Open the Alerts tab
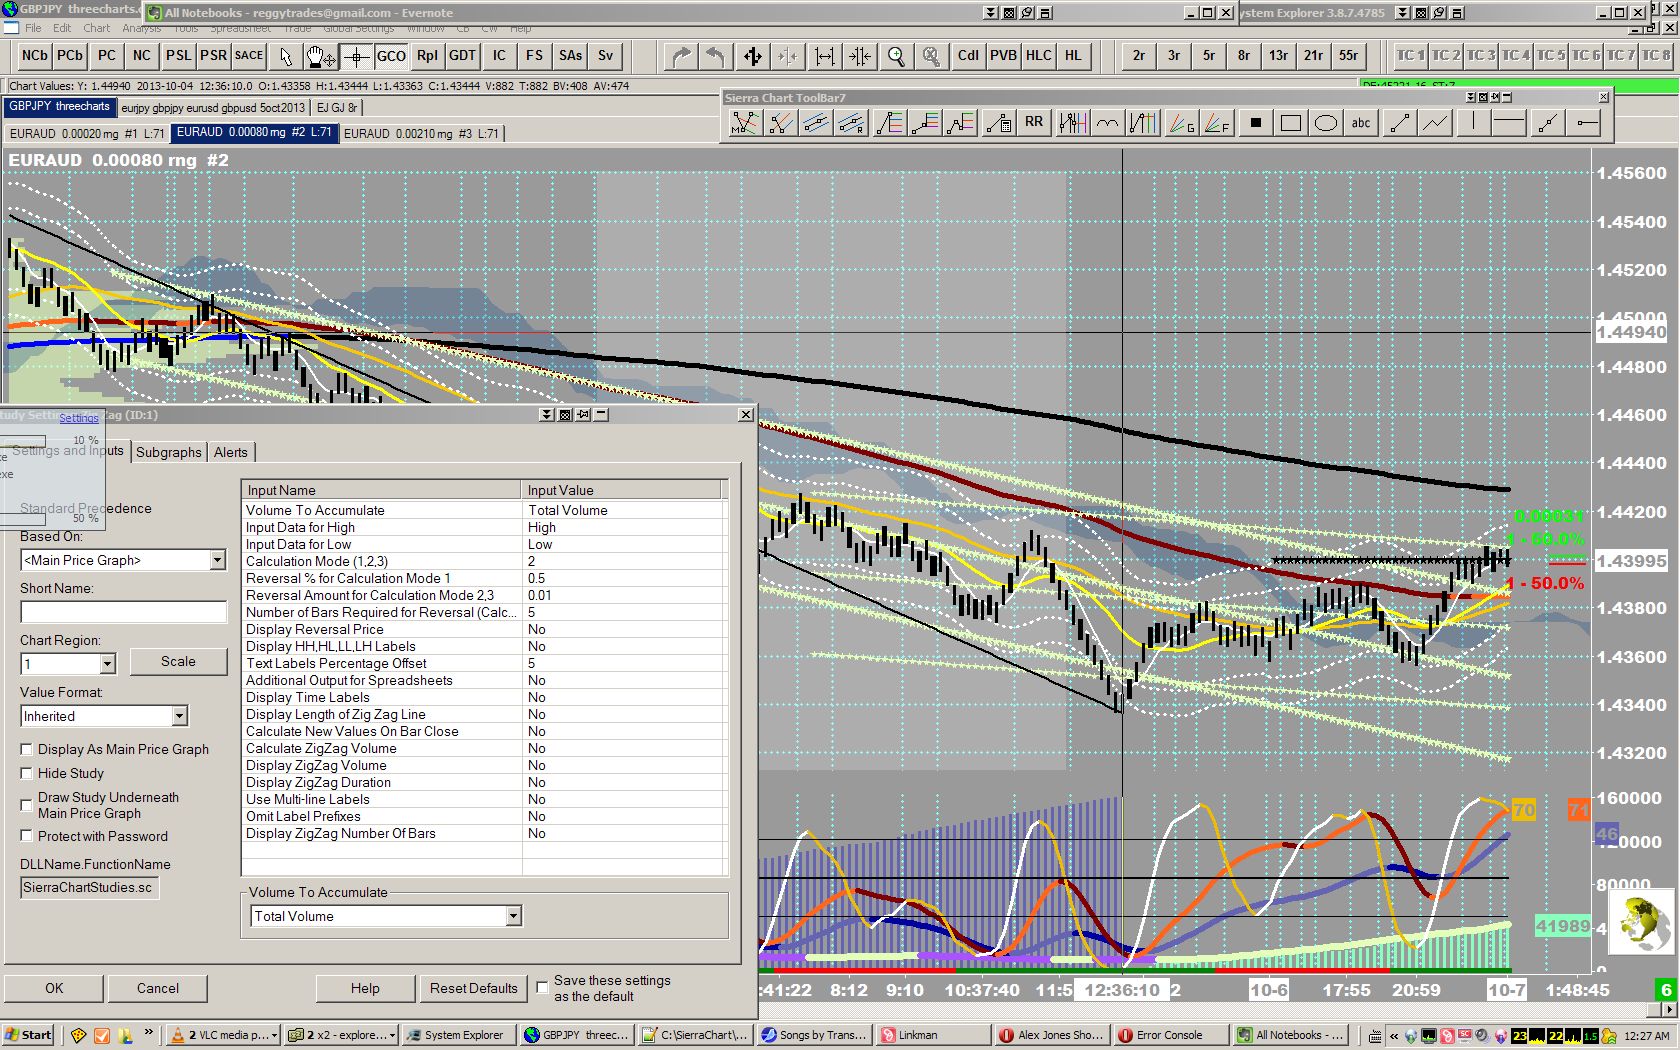 click(x=230, y=452)
